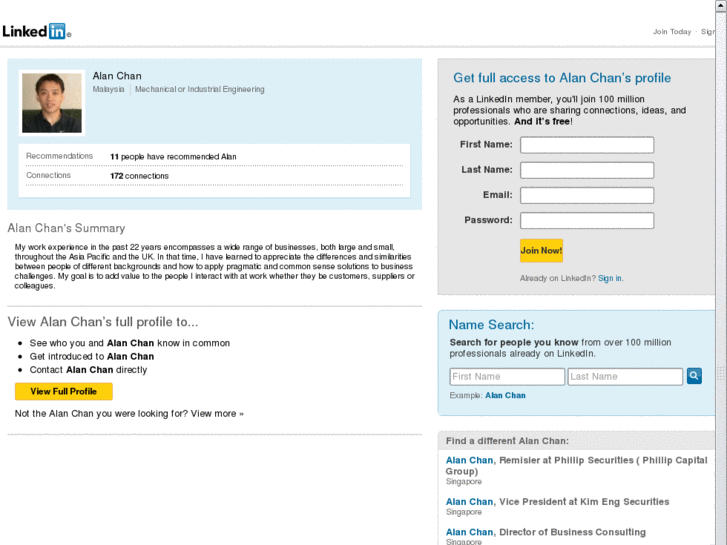Click the LinkedIn logo

pyautogui.click(x=36, y=31)
